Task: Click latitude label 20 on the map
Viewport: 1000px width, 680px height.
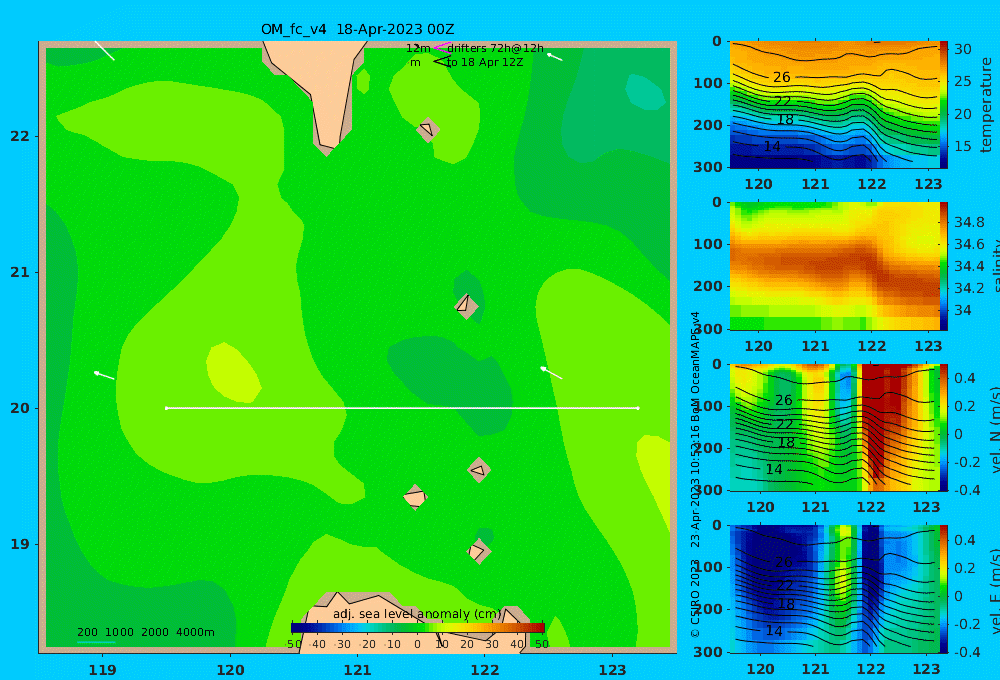Action: coord(20,408)
